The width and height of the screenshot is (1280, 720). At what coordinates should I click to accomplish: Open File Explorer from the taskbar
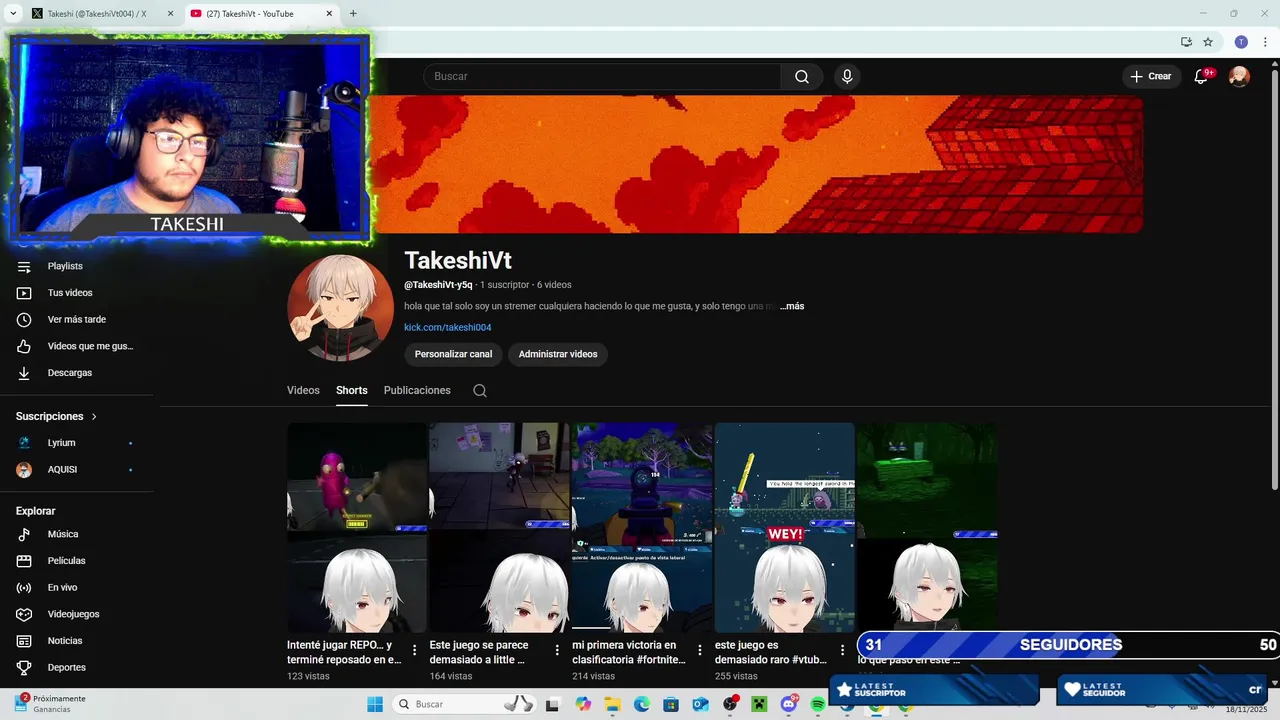point(612,705)
